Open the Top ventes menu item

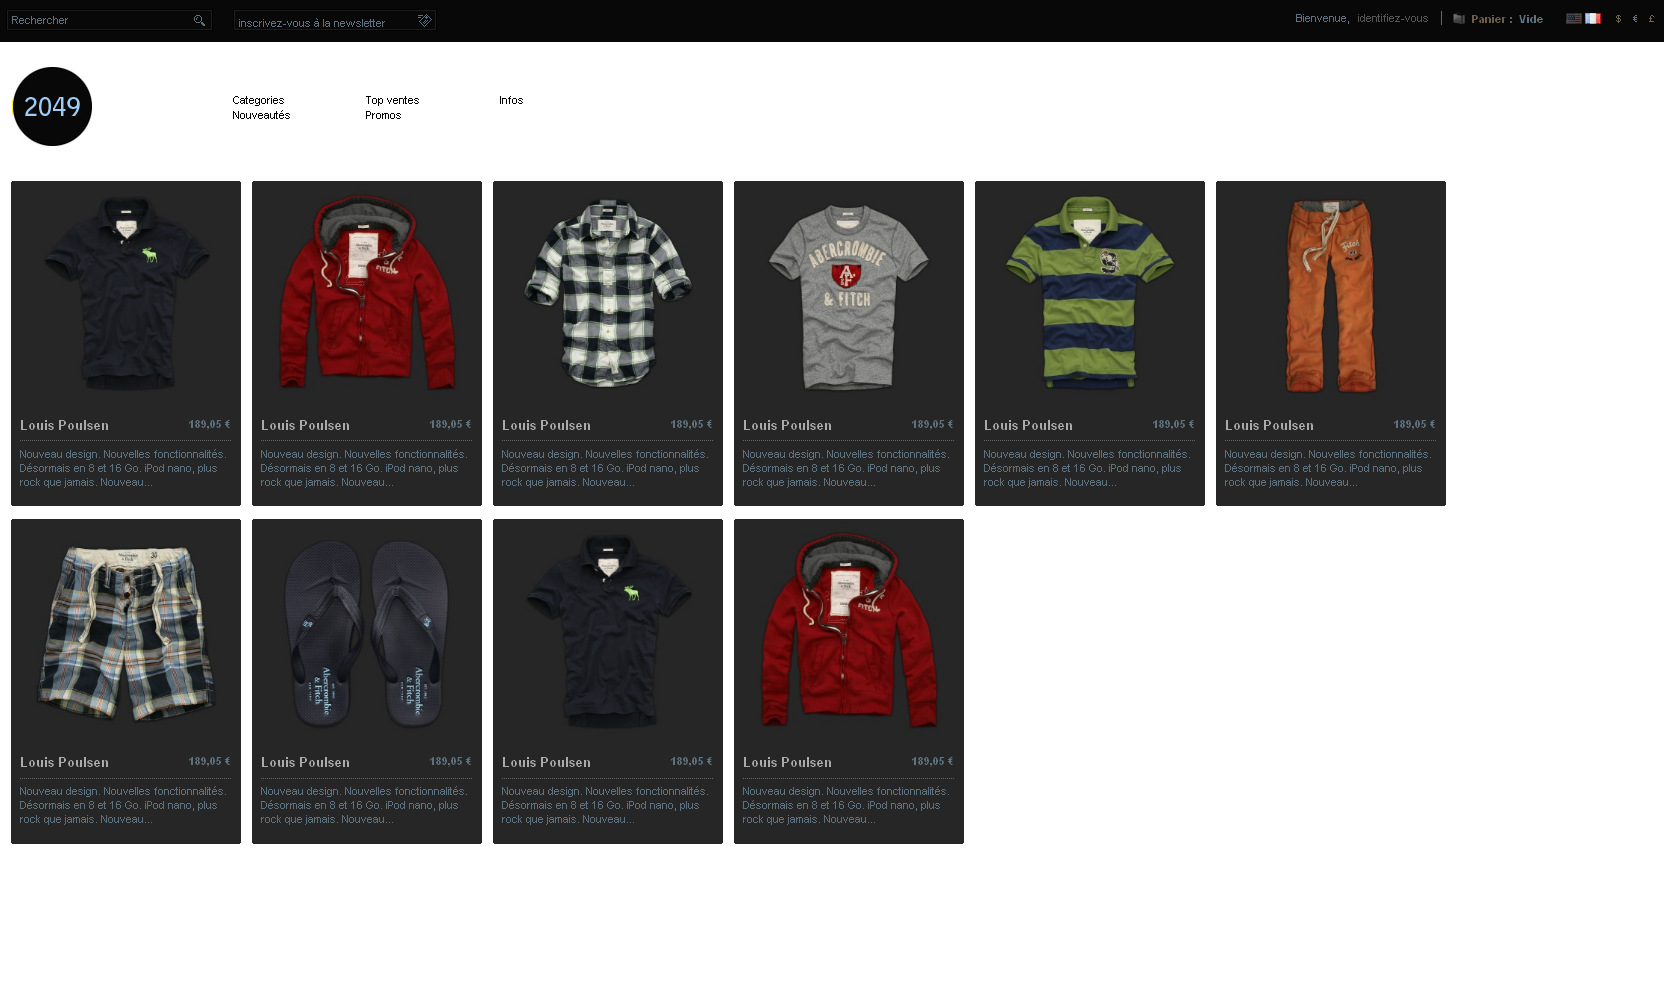tap(392, 100)
